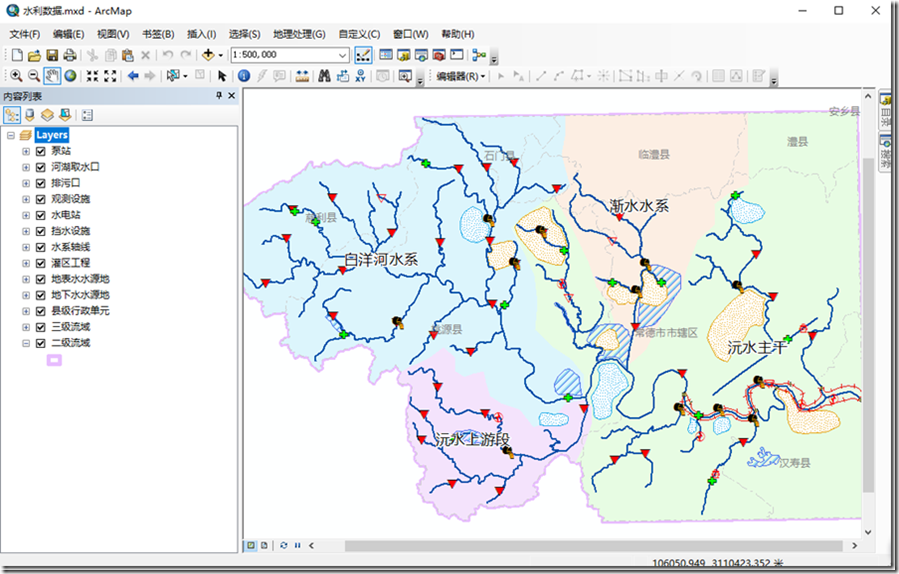Click the New map document icon
The height and width of the screenshot is (574, 899).
17,55
